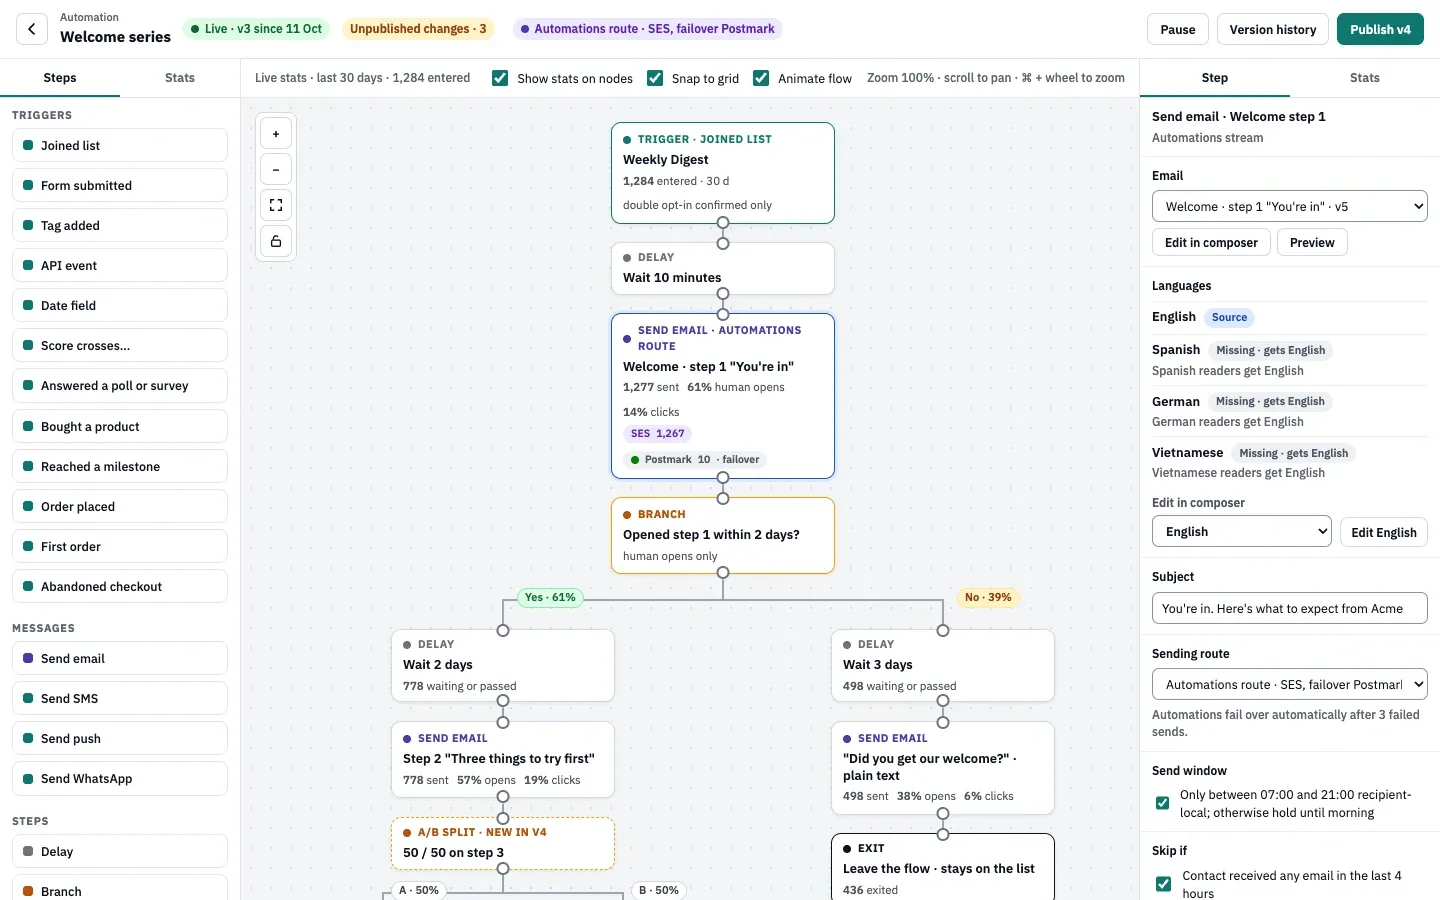Open the Edit in composer language dropdown
Screen dimensions: 1440x900
pyautogui.click(x=1242, y=531)
